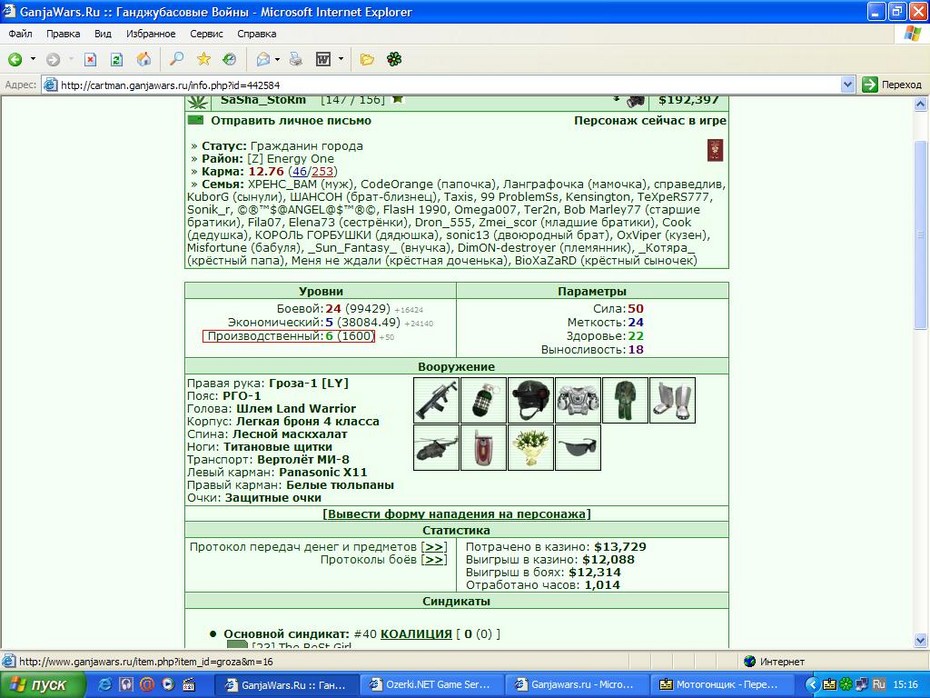The image size is (930, 698).
Task: Open Favorites star icon
Action: [x=203, y=59]
